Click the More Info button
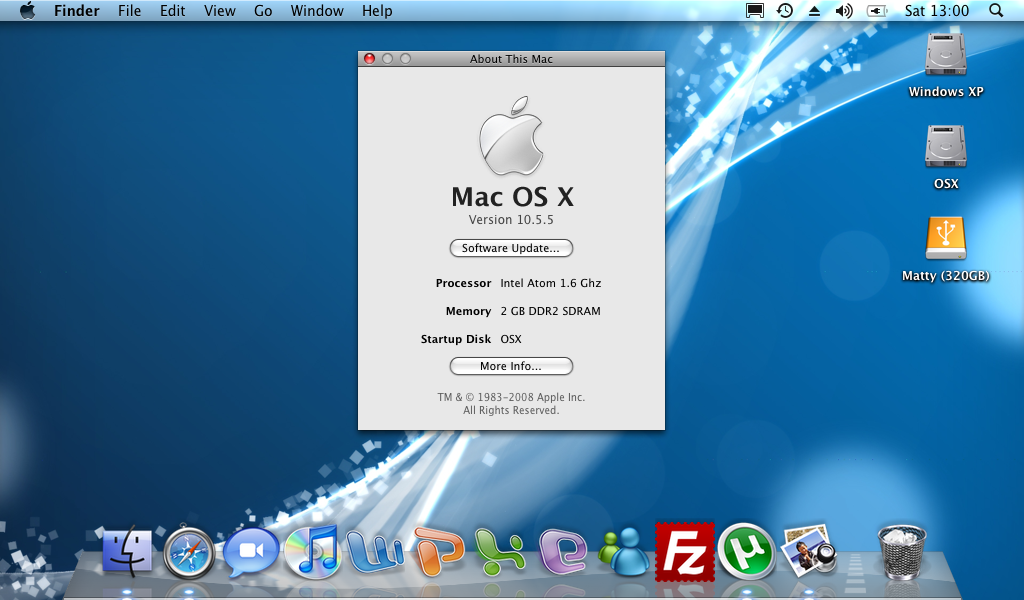The width and height of the screenshot is (1024, 600). tap(511, 366)
